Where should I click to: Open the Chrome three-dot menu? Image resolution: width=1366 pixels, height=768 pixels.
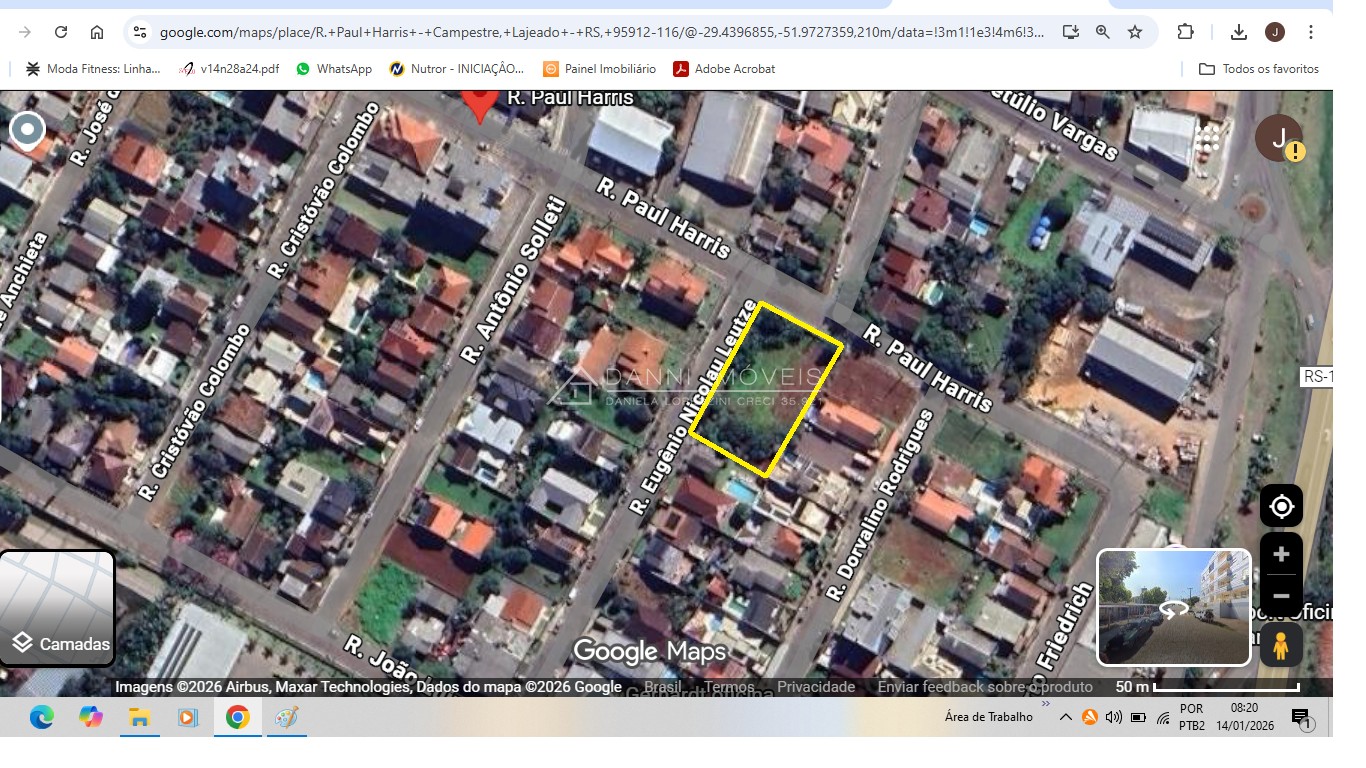(1311, 32)
